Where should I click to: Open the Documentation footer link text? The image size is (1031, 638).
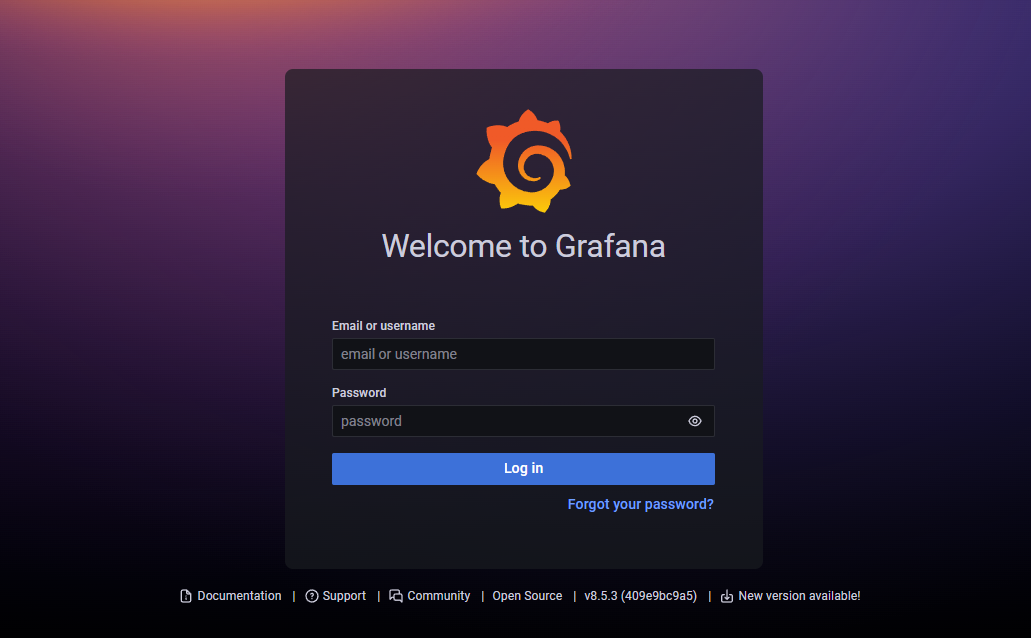tap(239, 596)
